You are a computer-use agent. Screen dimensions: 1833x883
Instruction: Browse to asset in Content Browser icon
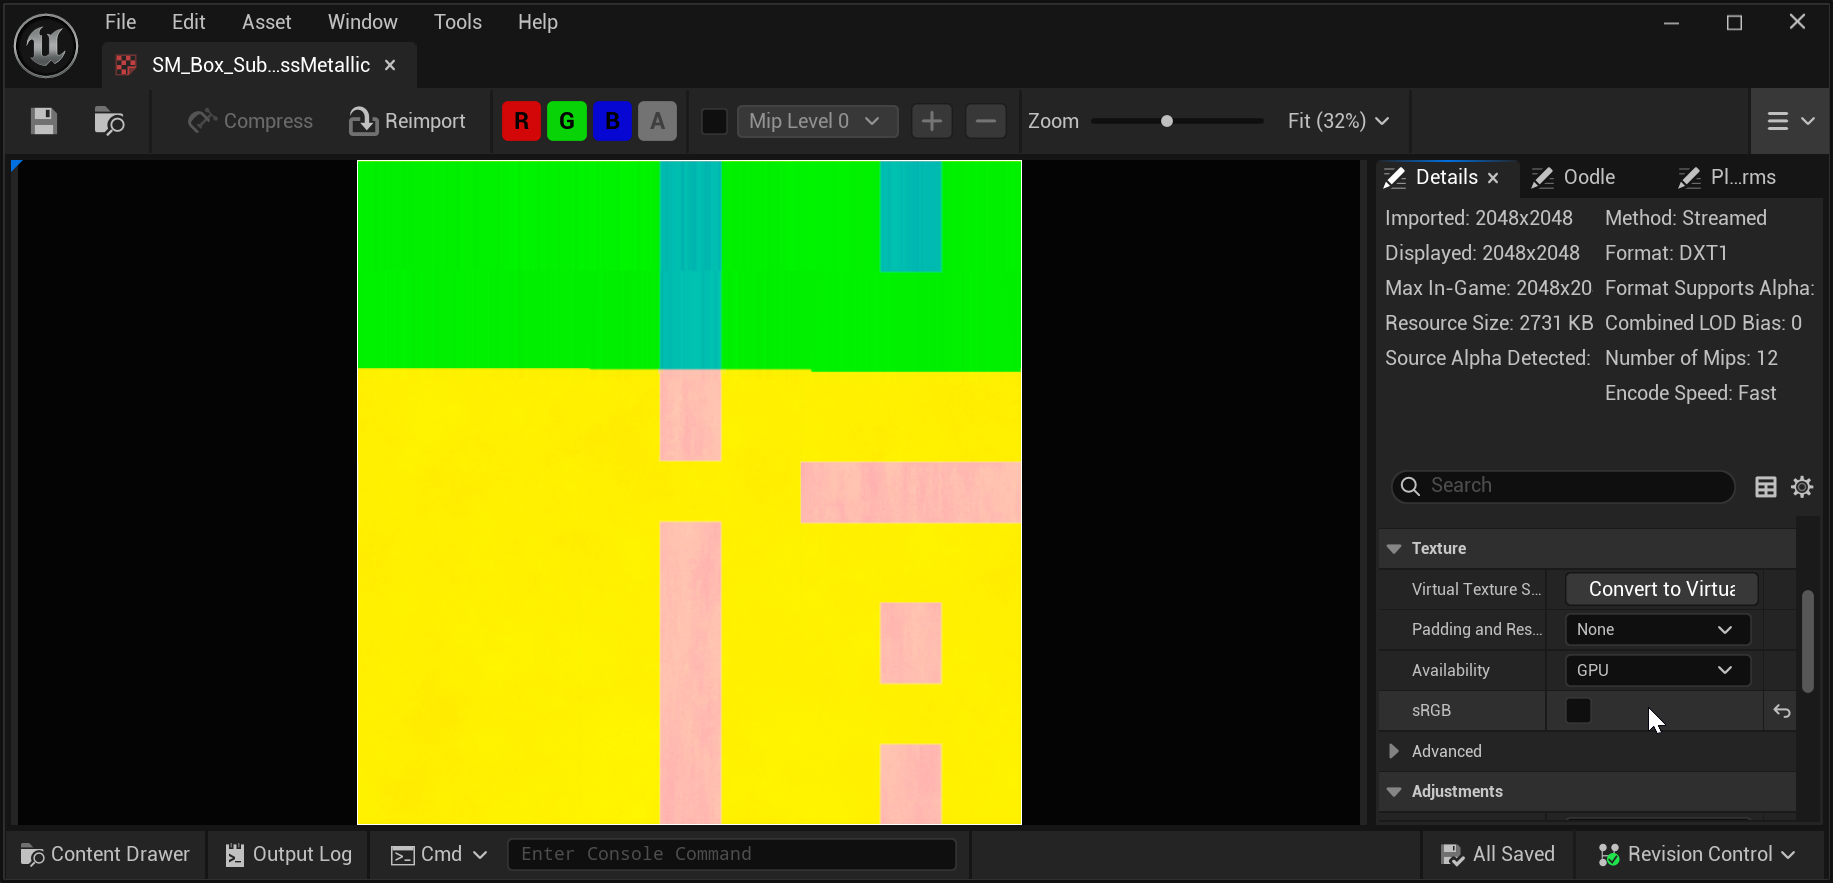[109, 121]
